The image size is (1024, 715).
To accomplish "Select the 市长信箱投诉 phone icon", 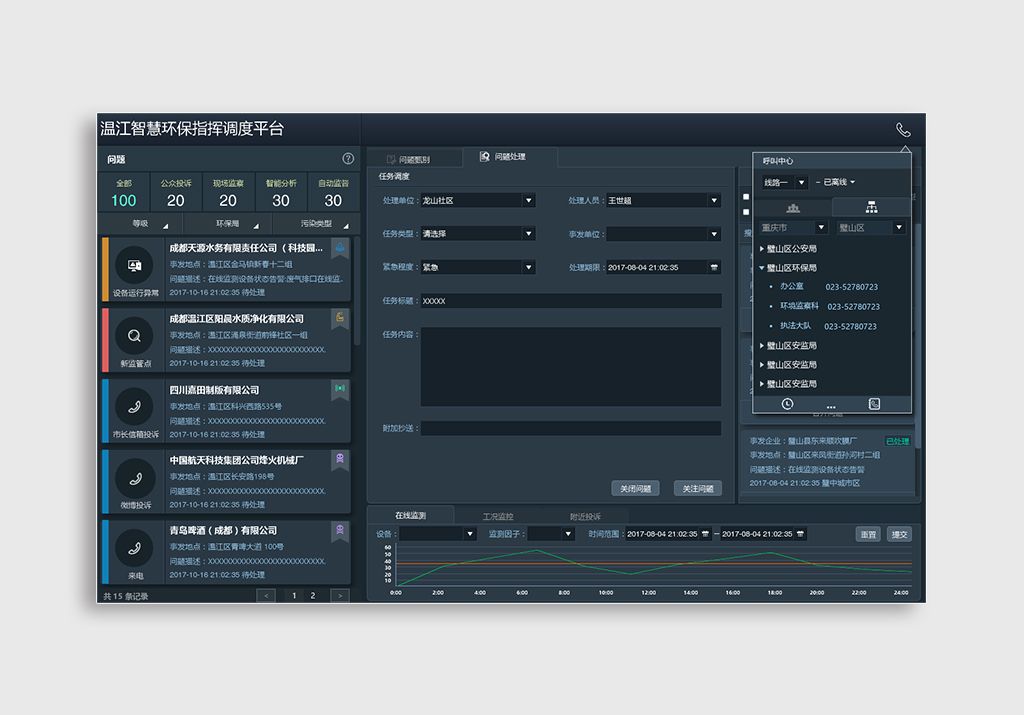I will 135,407.
